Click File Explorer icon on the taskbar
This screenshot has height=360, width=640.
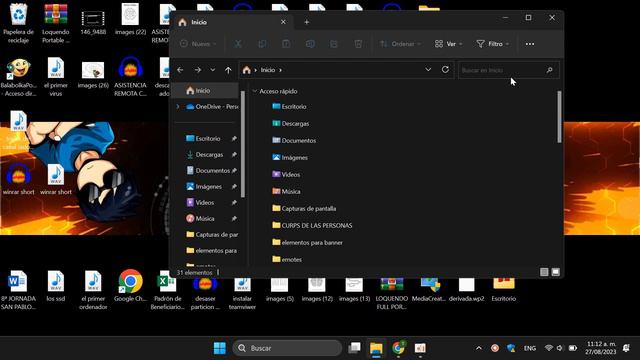[x=376, y=348]
